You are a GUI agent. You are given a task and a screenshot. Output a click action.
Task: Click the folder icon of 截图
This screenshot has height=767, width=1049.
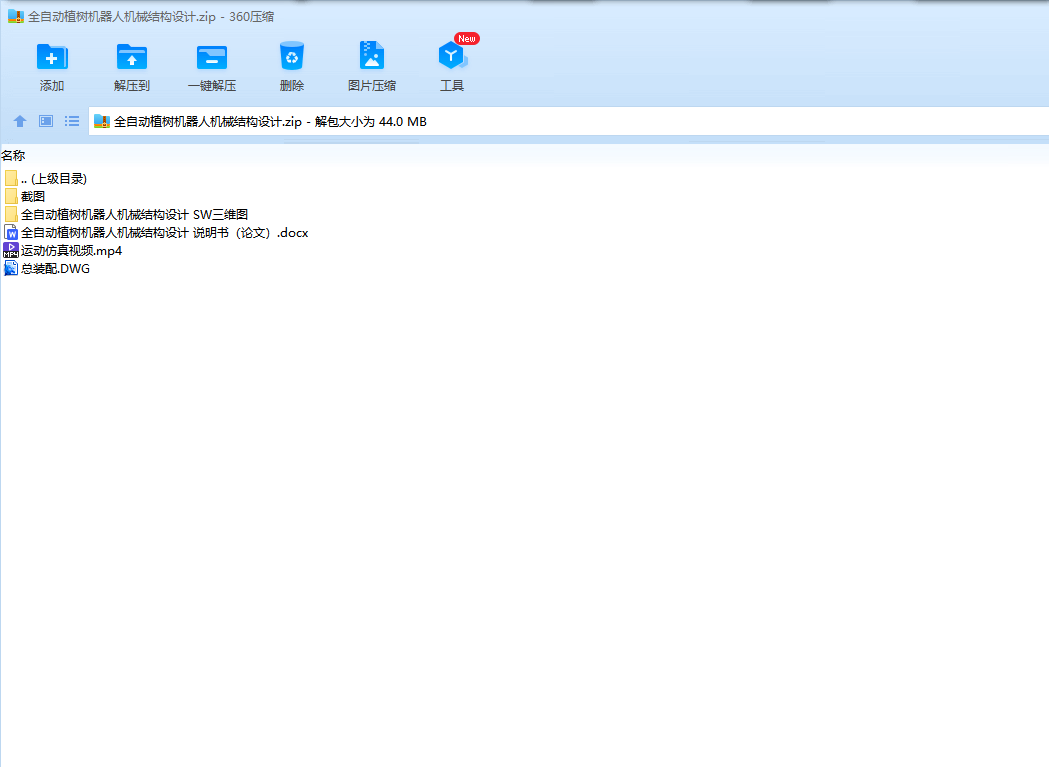(11, 196)
